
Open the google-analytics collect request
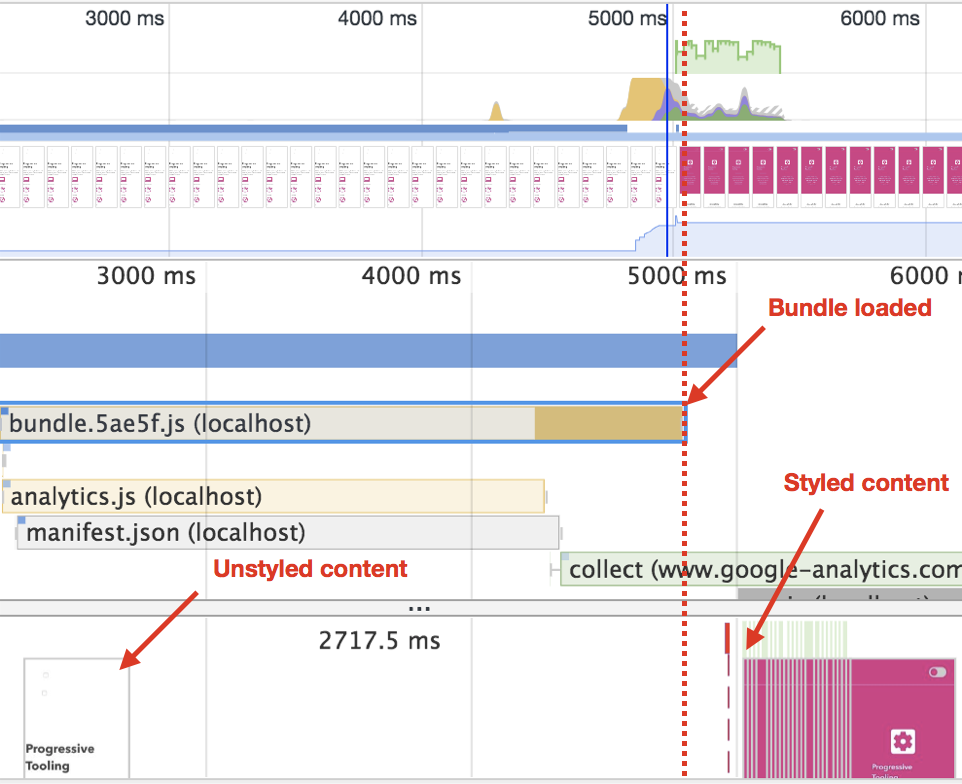pyautogui.click(x=760, y=569)
